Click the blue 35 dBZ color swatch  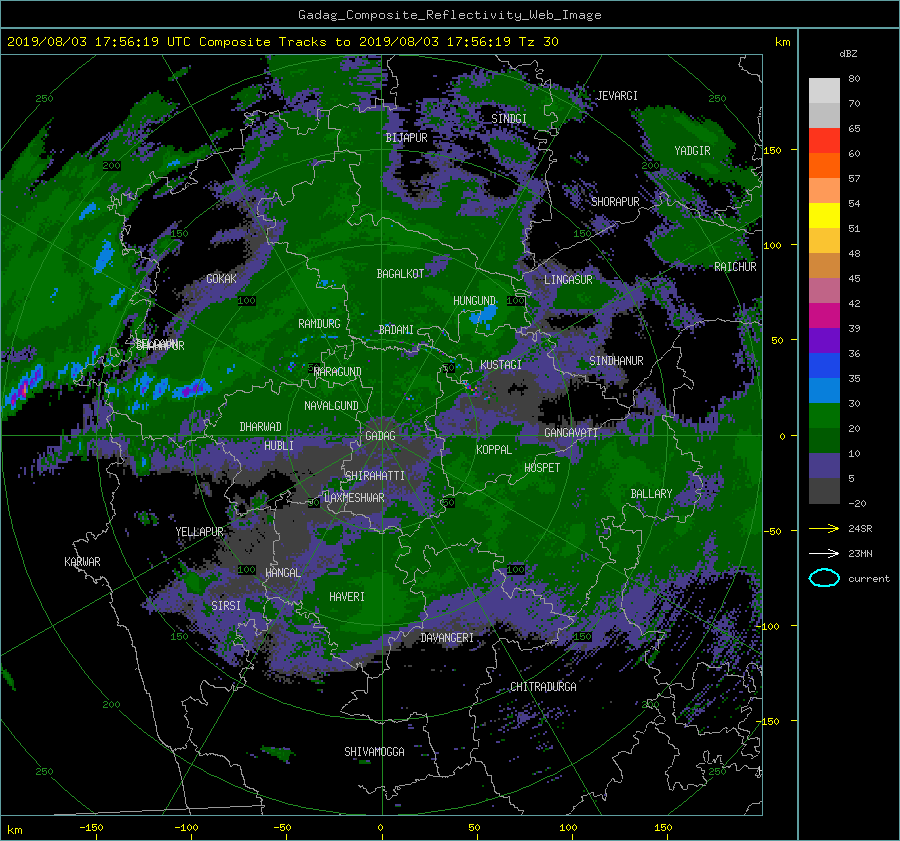pos(824,366)
